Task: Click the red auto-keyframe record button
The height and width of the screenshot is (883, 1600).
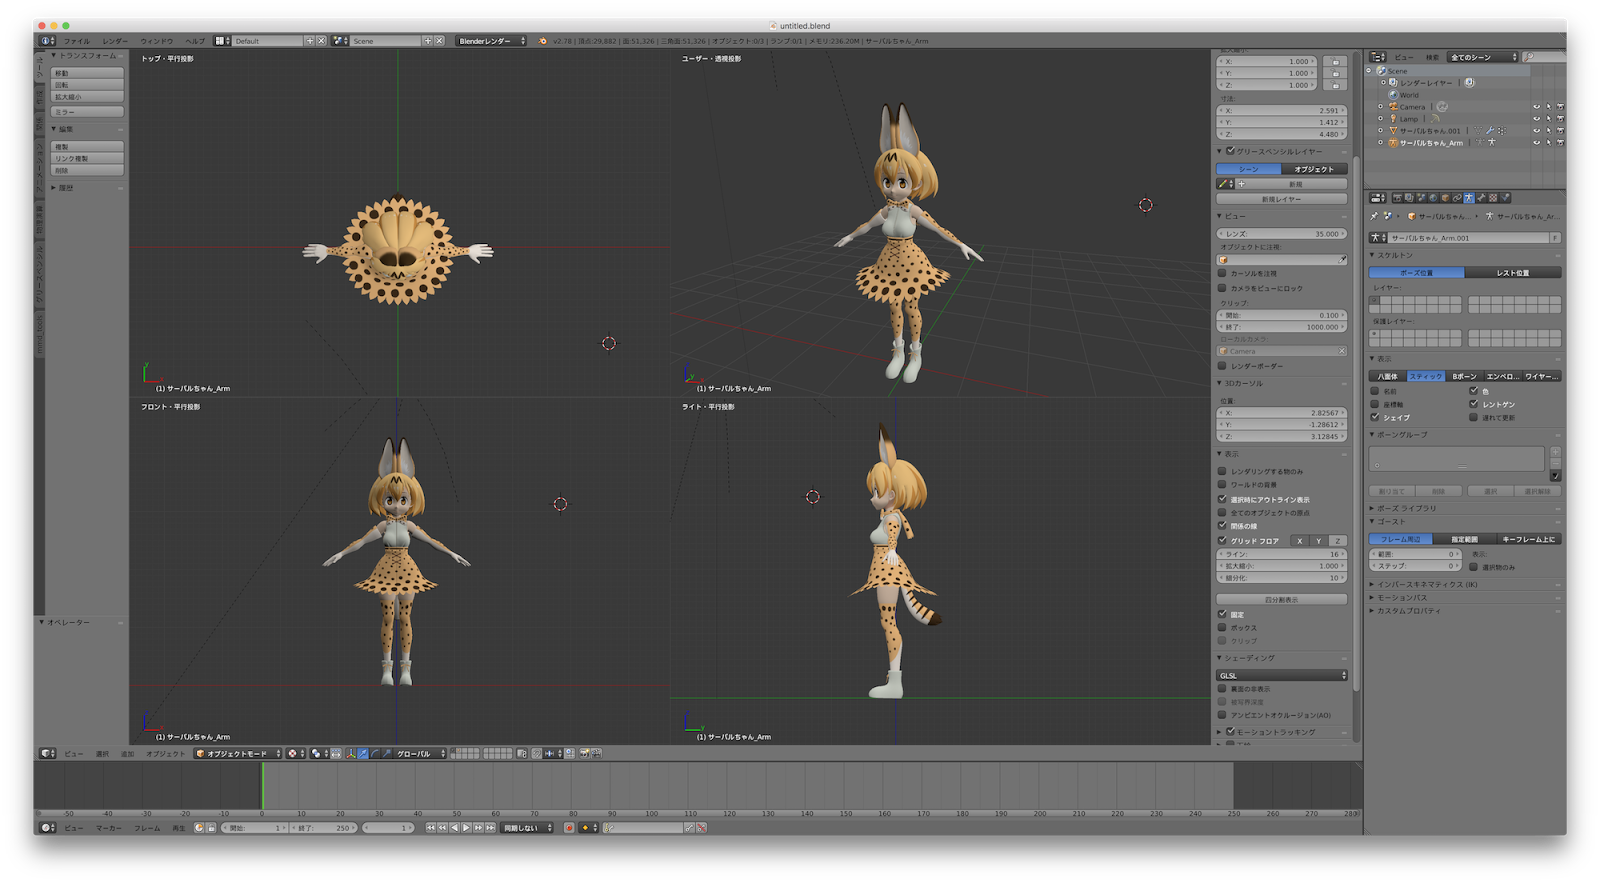Action: (x=569, y=828)
